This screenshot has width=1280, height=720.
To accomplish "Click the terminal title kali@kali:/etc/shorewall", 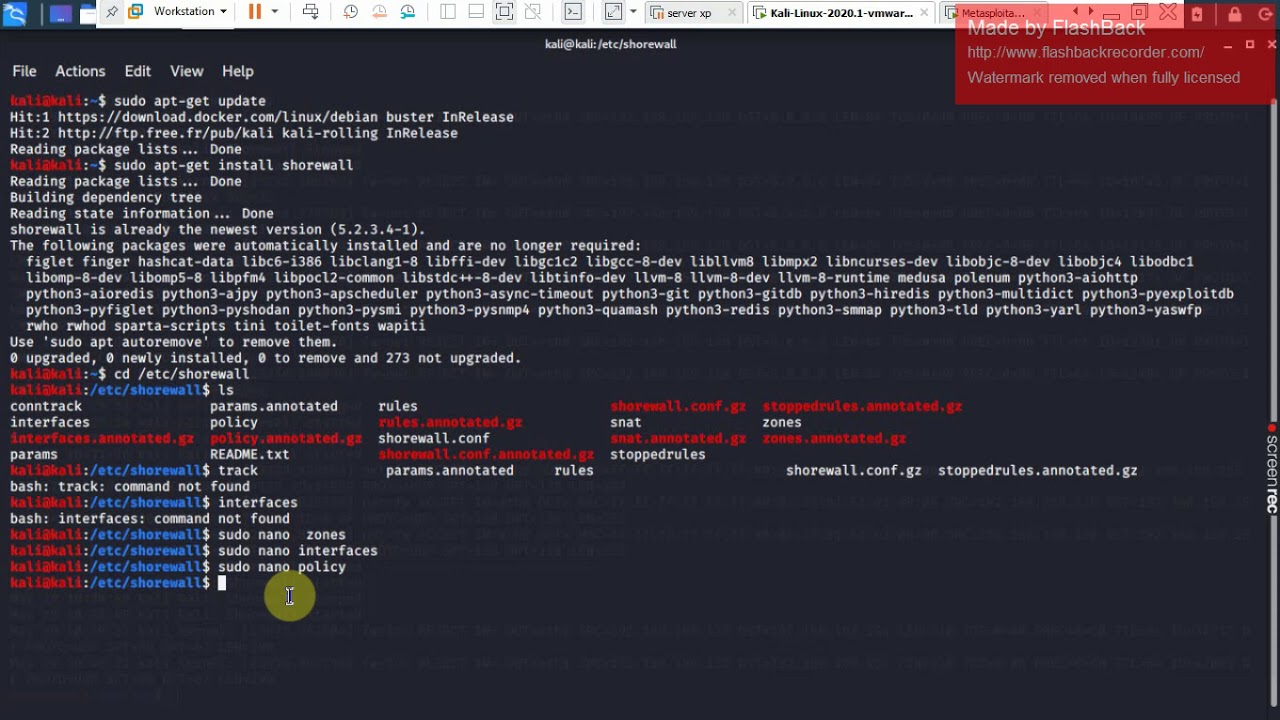I will coord(610,44).
